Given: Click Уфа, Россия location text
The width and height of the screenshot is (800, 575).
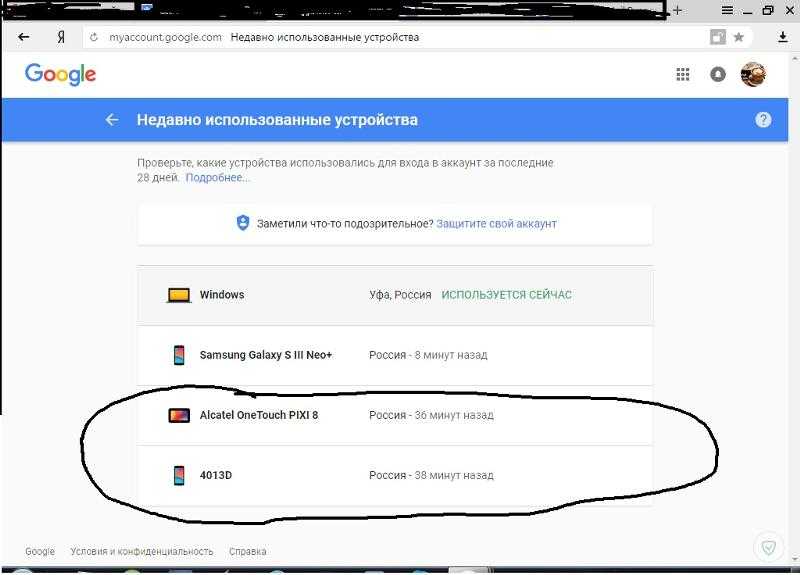Looking at the screenshot, I should (401, 295).
